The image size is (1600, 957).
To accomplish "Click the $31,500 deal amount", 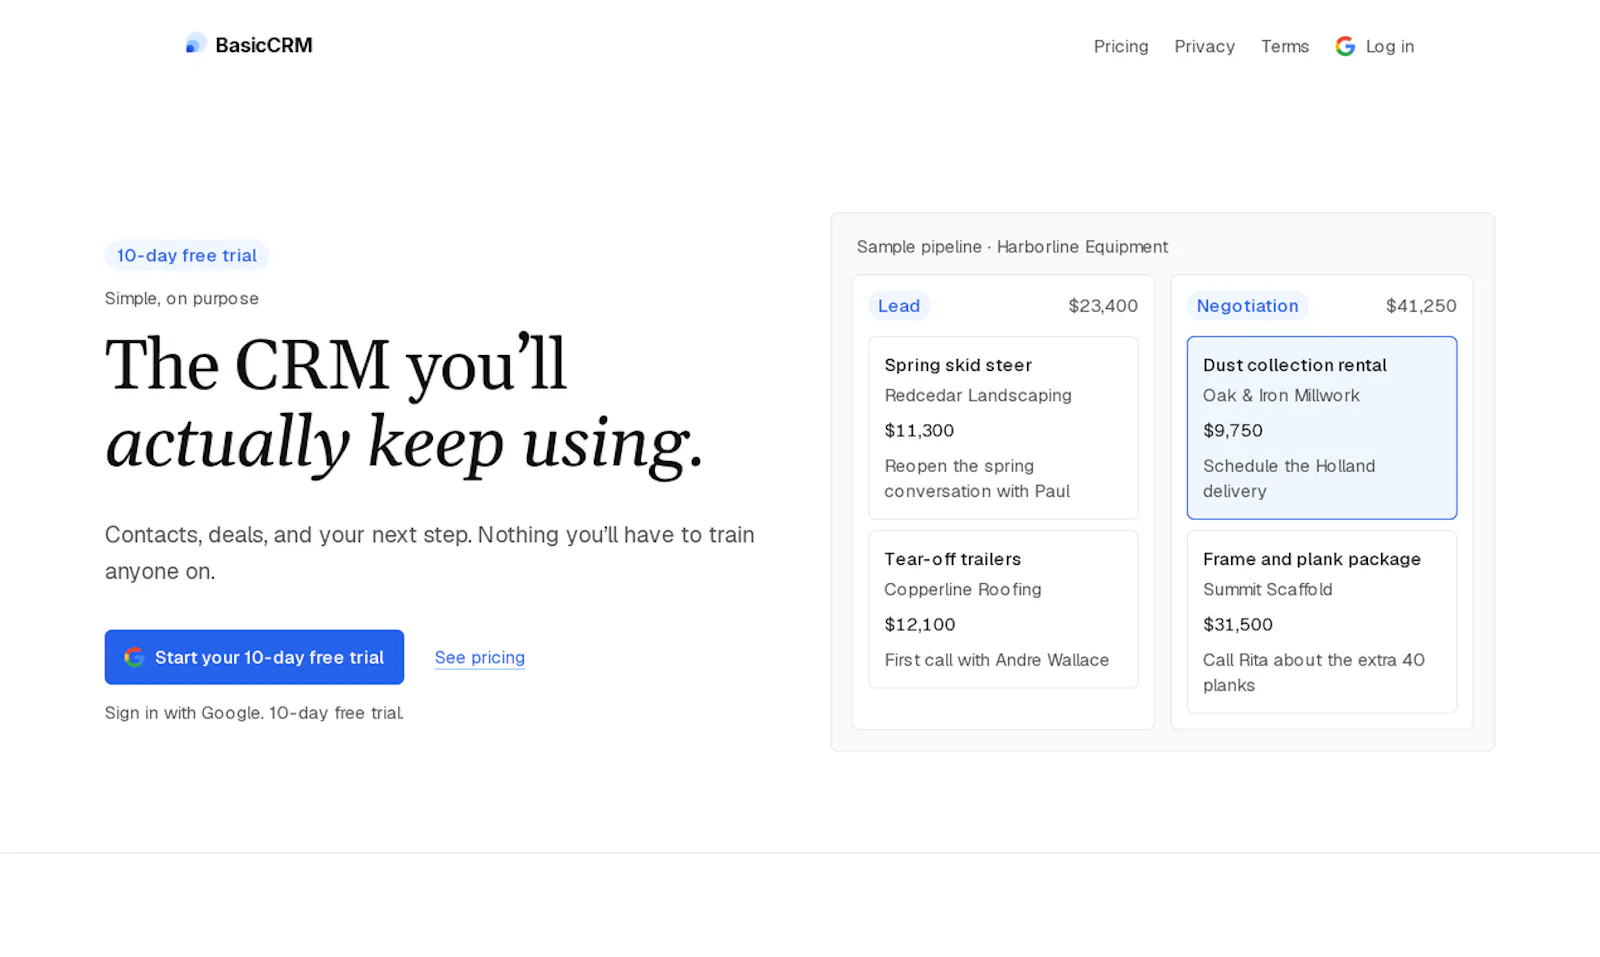I will click(1238, 624).
